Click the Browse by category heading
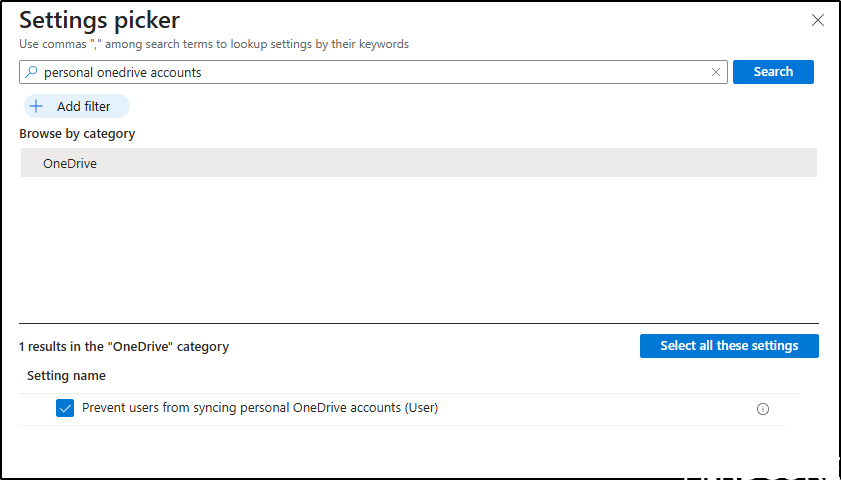 click(77, 134)
